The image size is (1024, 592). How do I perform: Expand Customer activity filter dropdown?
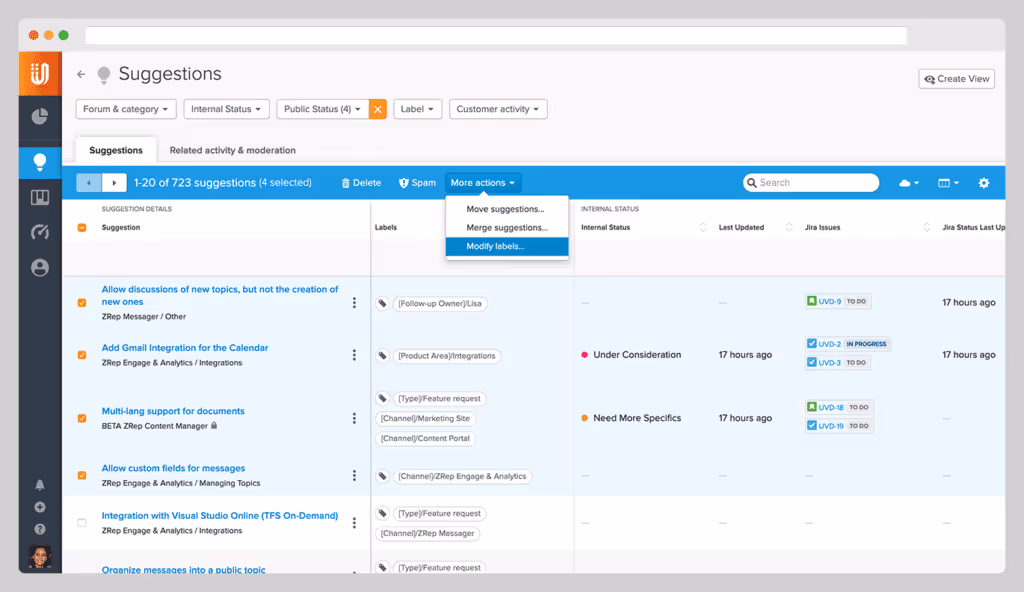tap(498, 109)
